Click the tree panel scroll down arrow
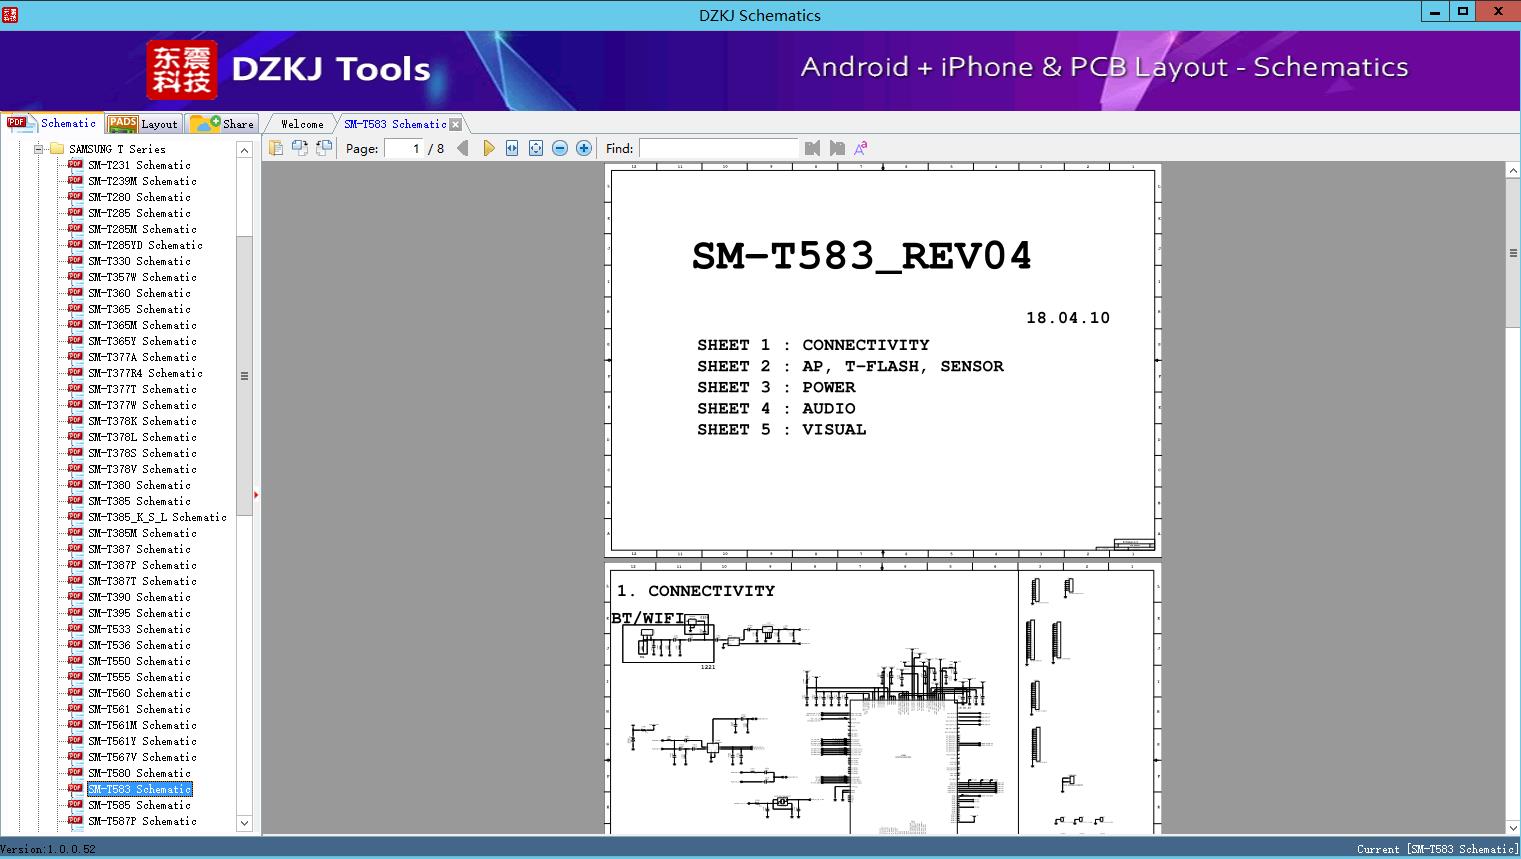The width and height of the screenshot is (1521, 859). 244,823
